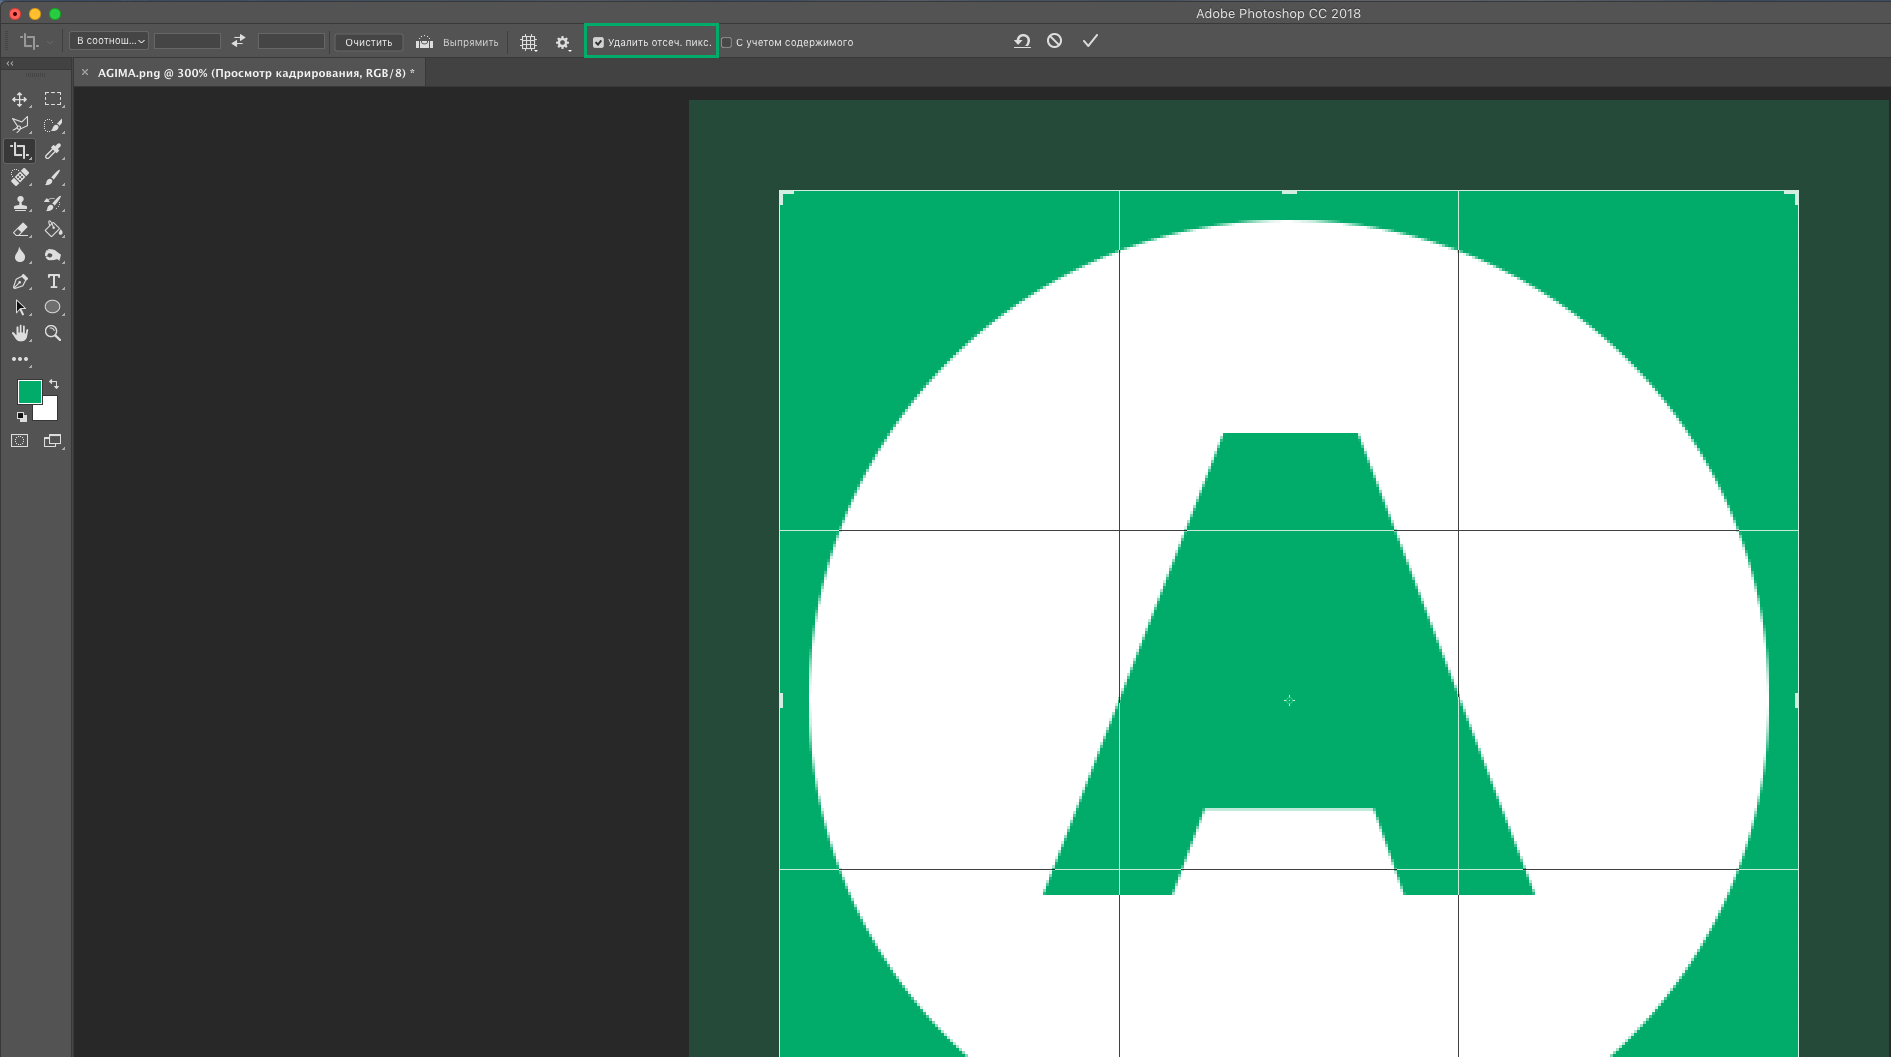1891x1057 pixels.
Task: Select the Sponge tool
Action: 54,255
